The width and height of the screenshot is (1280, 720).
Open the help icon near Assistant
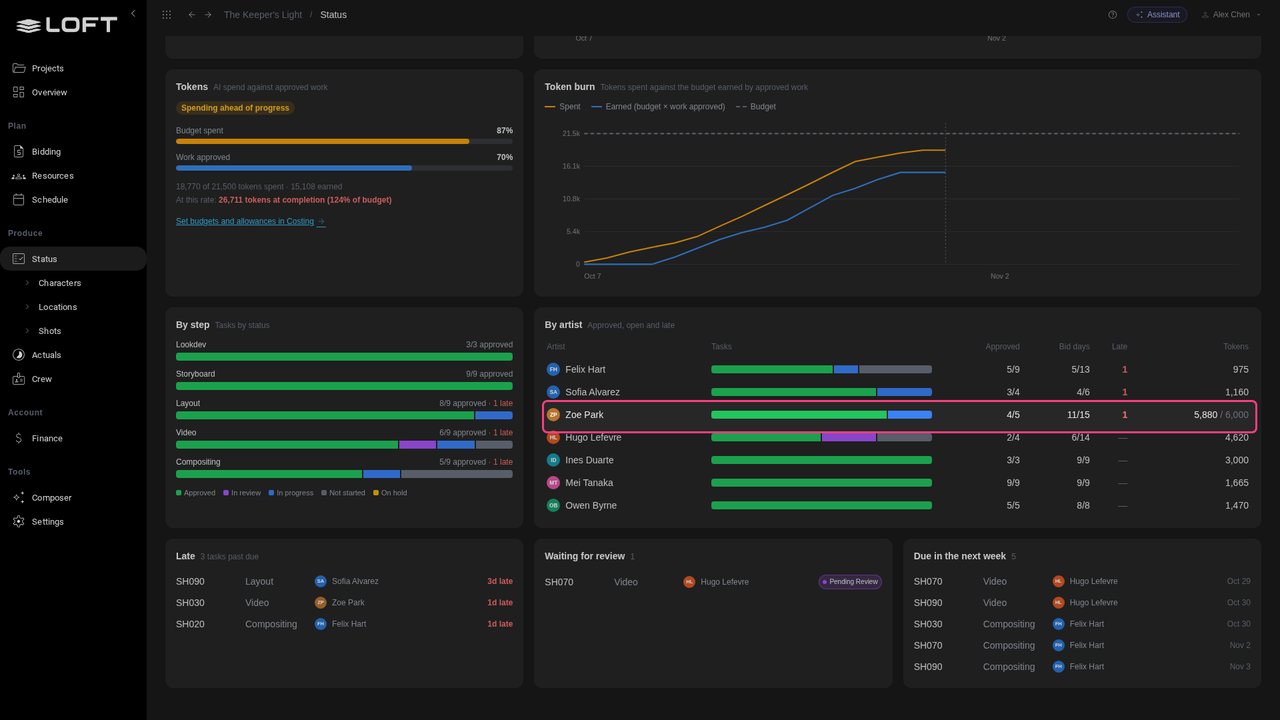pos(1112,15)
